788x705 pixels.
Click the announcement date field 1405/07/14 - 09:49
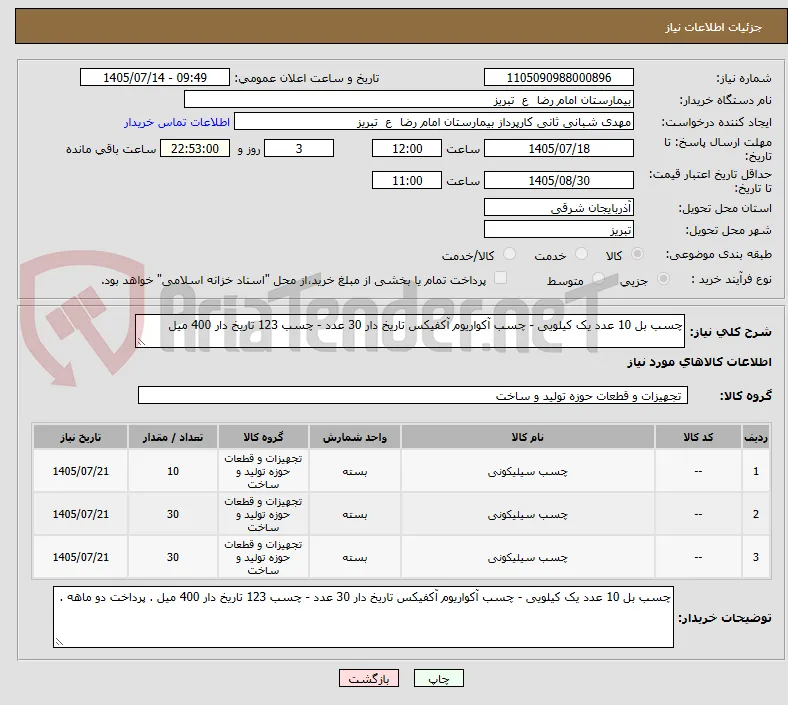click(x=155, y=77)
